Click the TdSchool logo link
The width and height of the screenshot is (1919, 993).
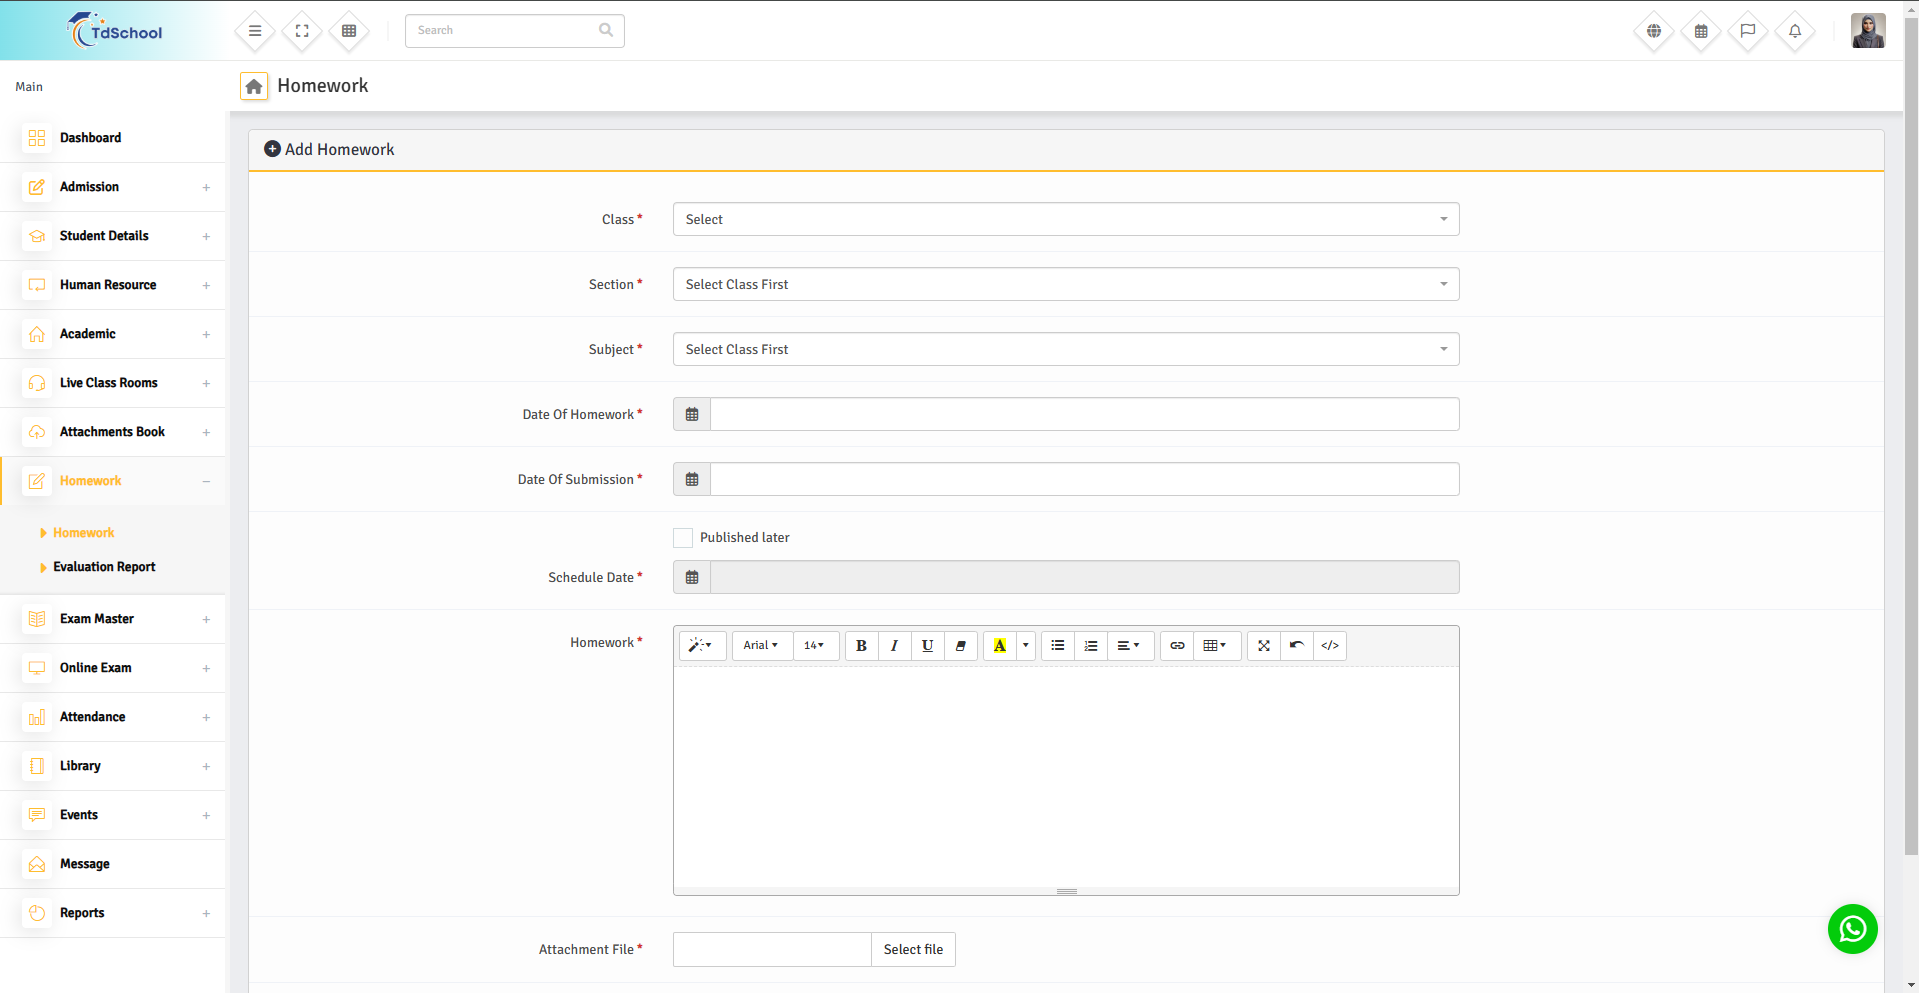(115, 31)
